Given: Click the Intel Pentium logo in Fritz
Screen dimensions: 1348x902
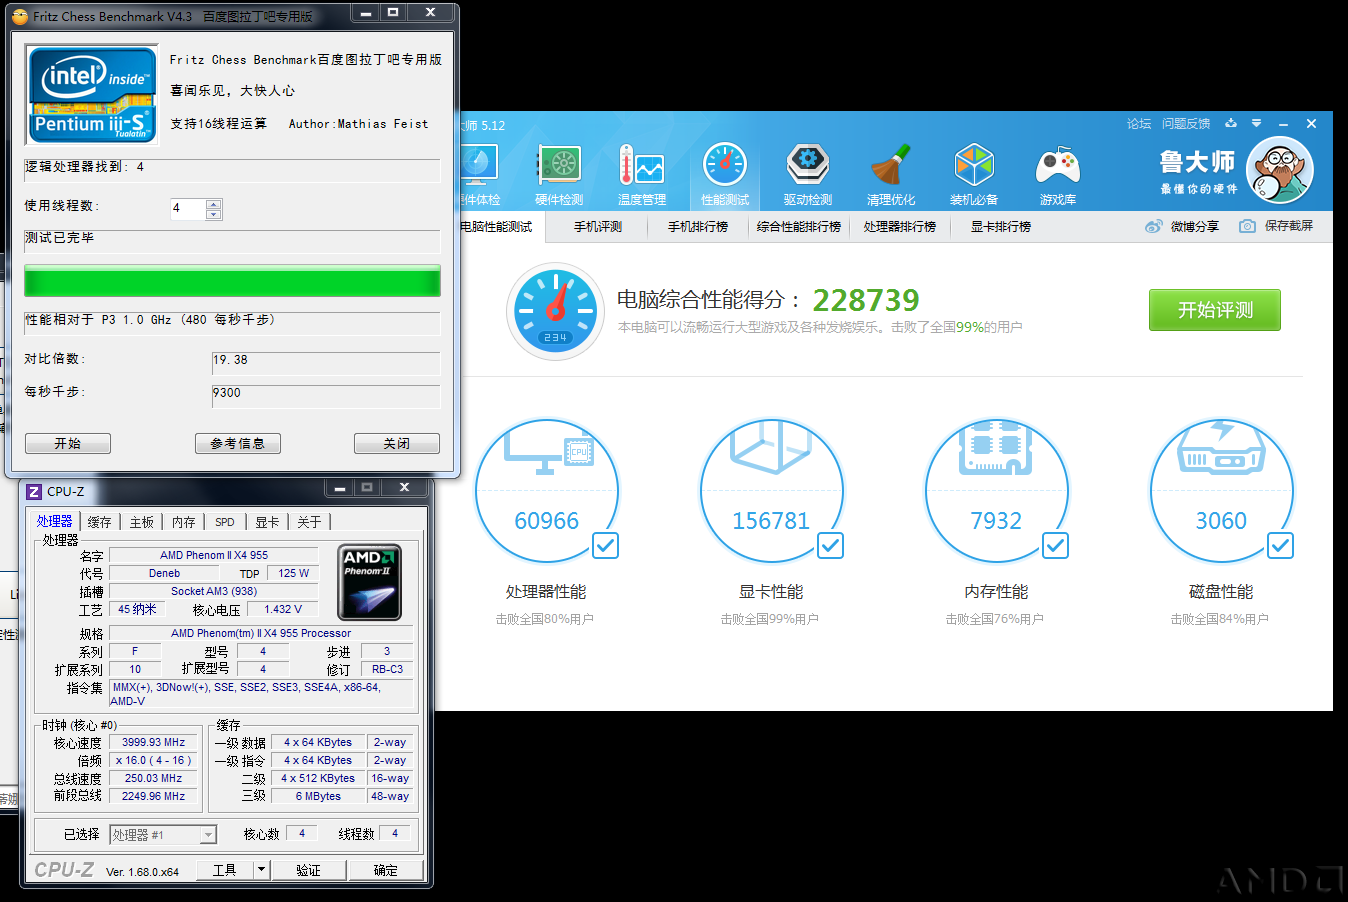Looking at the screenshot, I should click(92, 95).
